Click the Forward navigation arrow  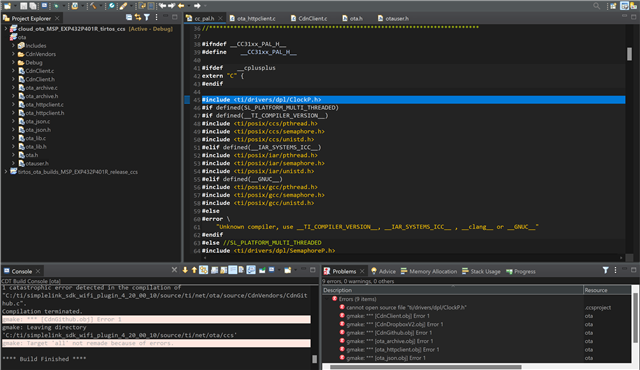pyautogui.click(x=197, y=6)
